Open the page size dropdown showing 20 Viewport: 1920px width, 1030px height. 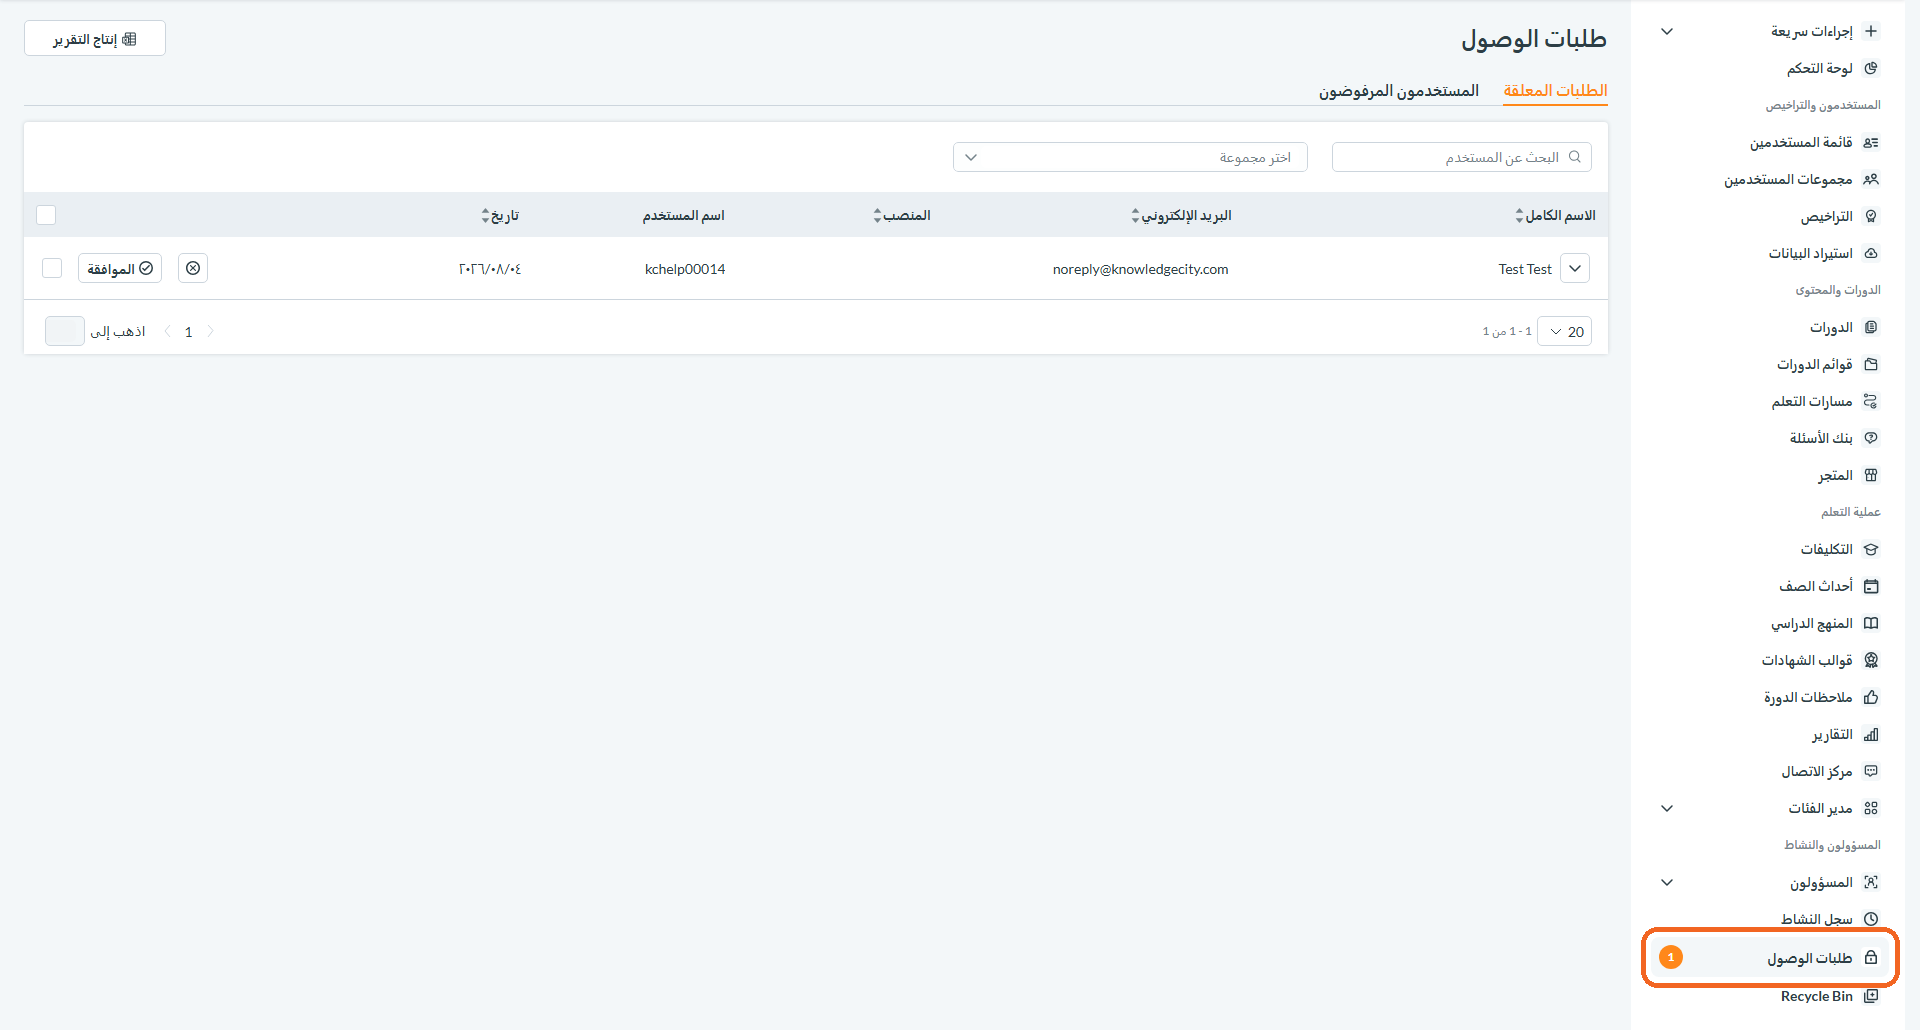click(1564, 331)
